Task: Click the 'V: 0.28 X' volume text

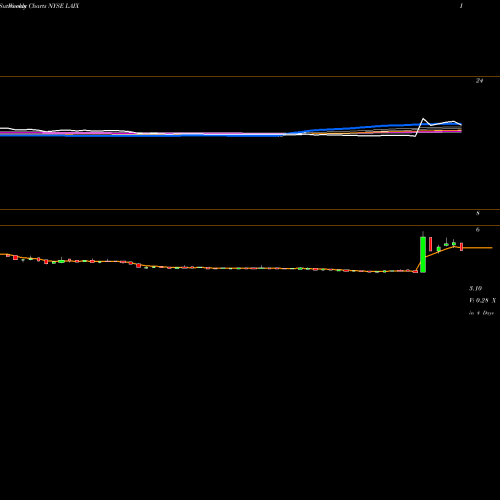Action: [482, 301]
